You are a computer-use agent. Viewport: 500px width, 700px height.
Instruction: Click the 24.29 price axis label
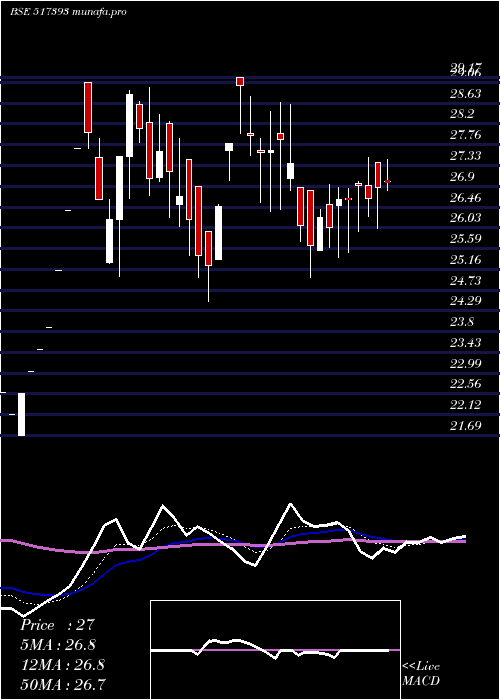coord(465,301)
